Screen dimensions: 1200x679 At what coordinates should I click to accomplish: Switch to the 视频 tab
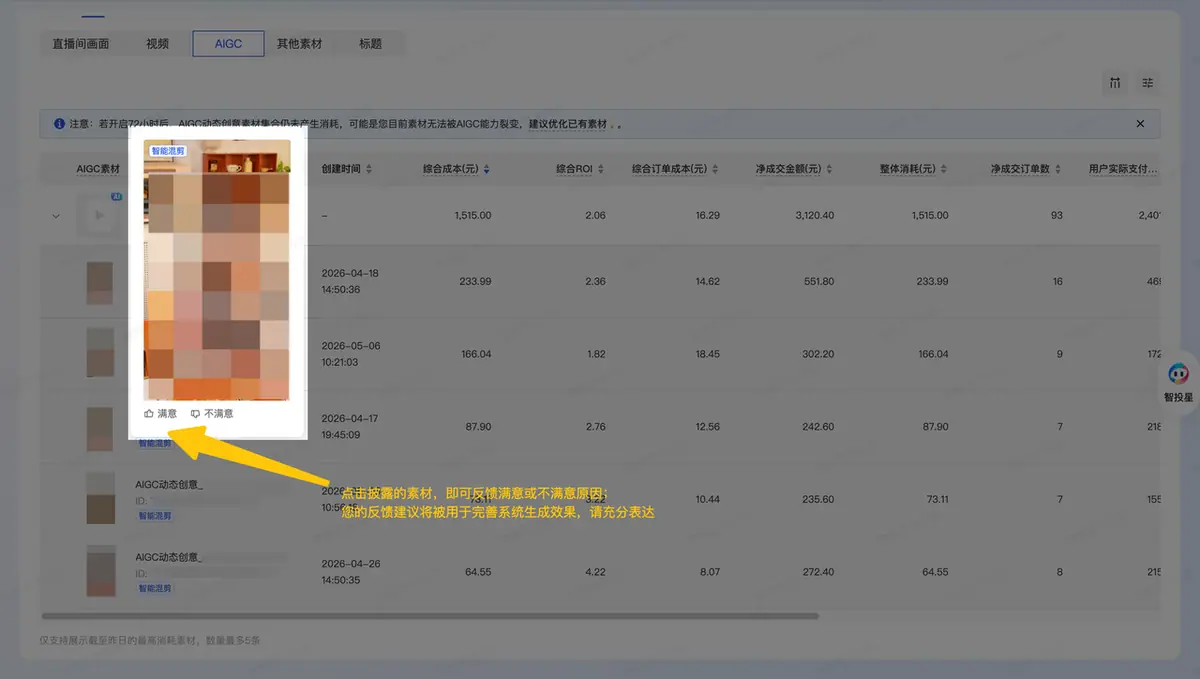tap(157, 44)
